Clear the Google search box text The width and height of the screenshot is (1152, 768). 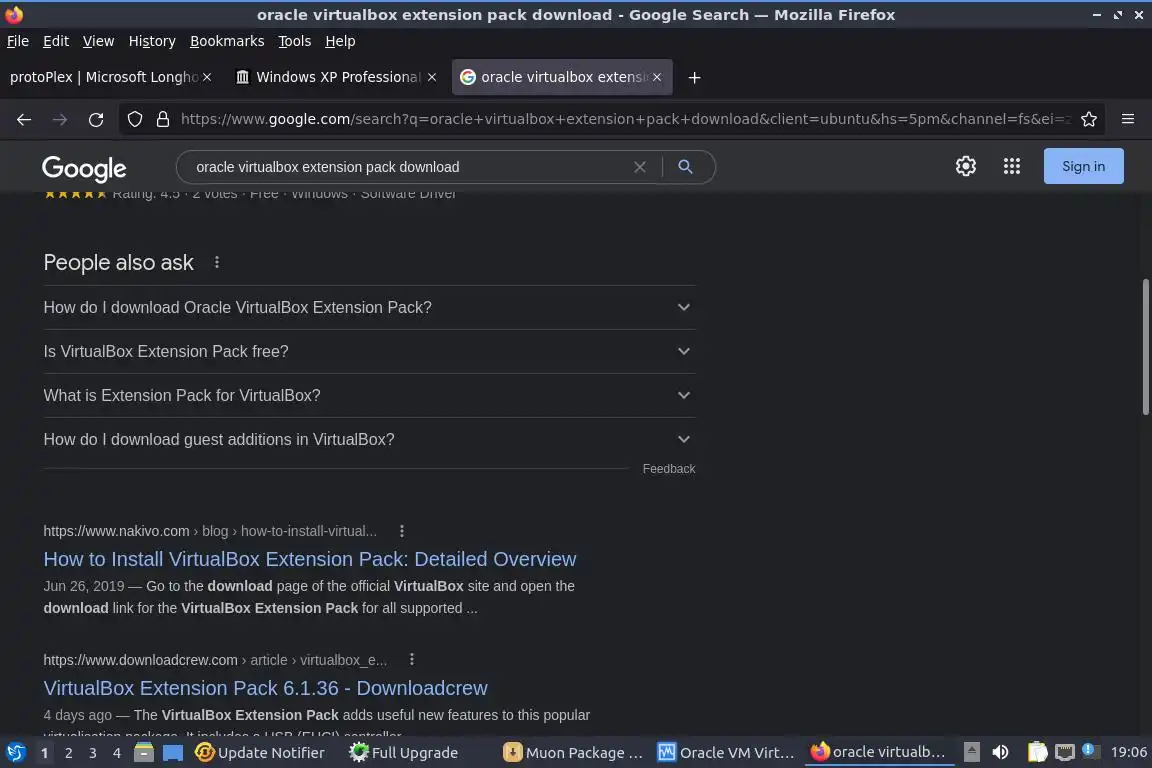(x=640, y=167)
